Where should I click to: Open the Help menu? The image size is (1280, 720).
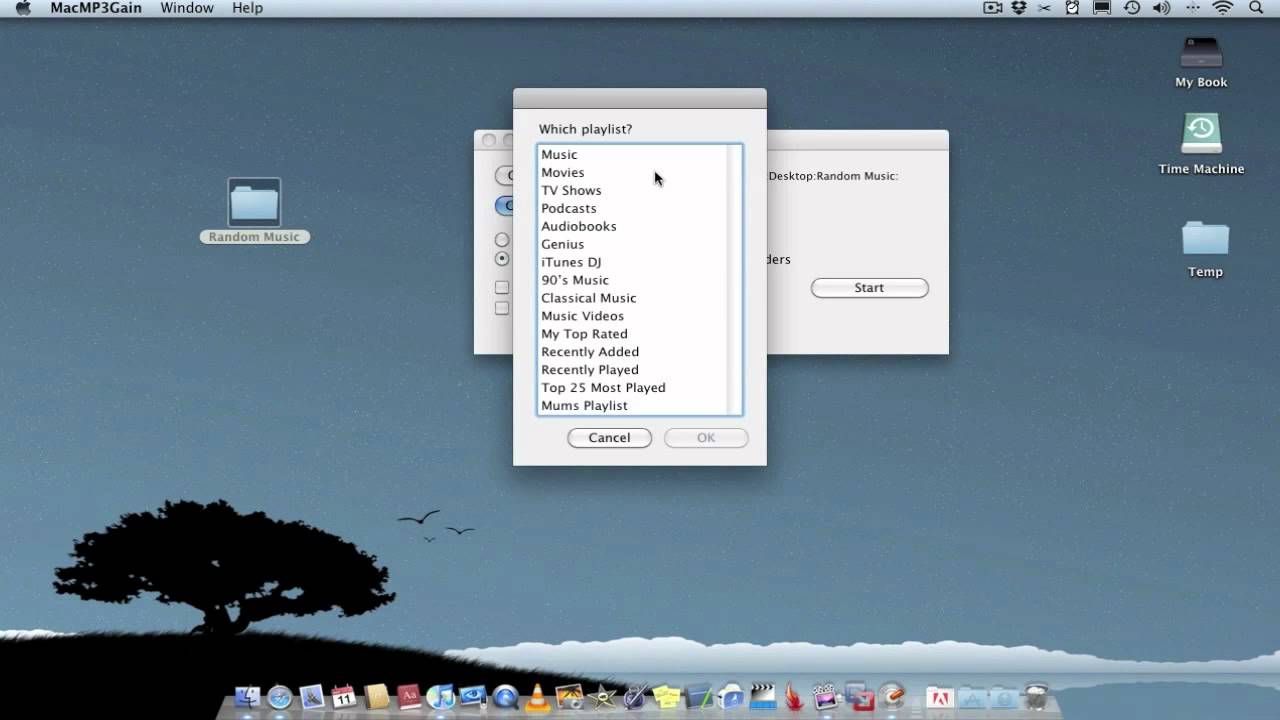[x=247, y=8]
